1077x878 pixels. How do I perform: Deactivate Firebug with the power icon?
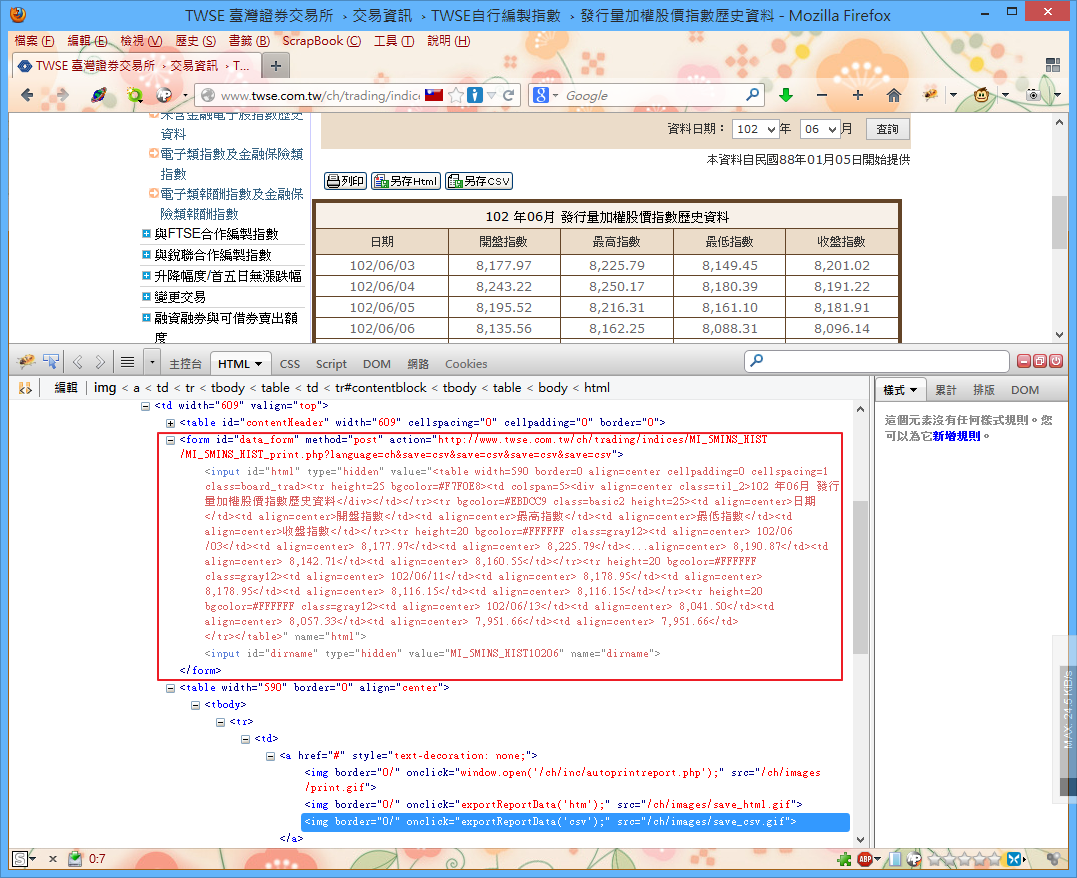[x=1056, y=361]
